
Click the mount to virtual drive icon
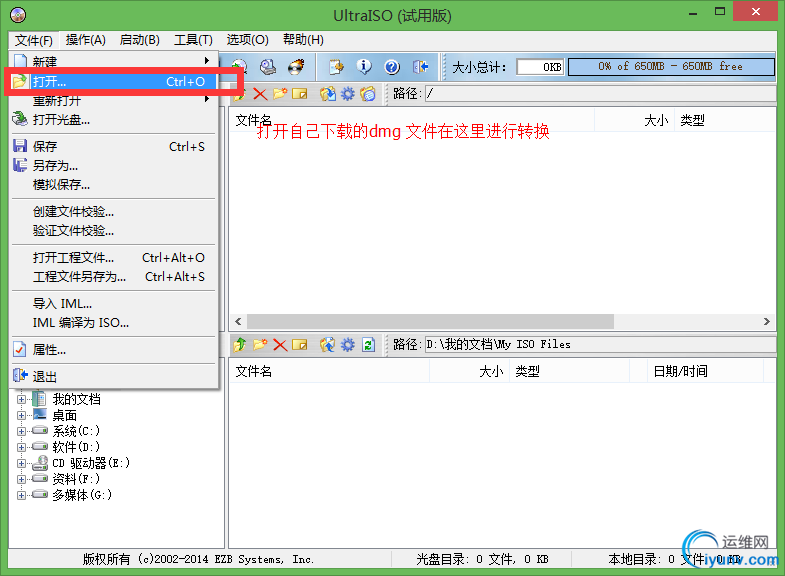268,67
